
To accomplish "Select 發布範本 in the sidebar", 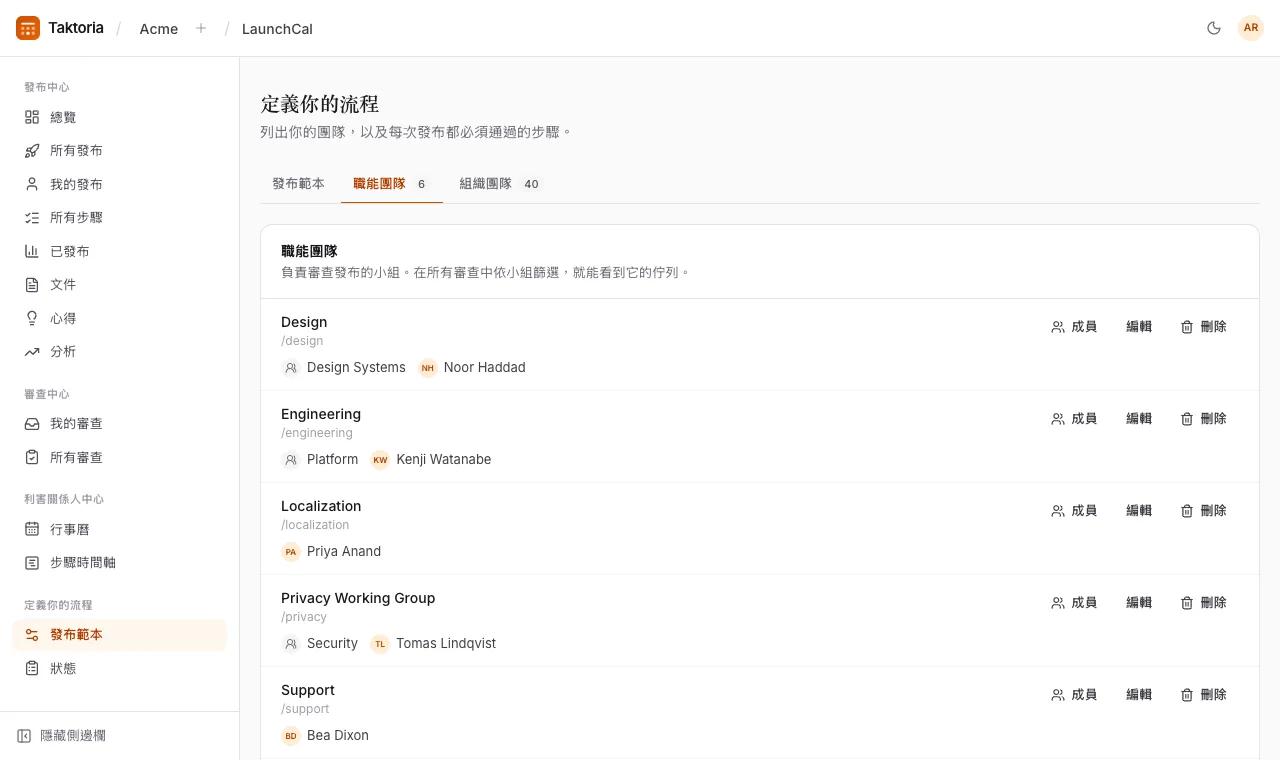I will pos(120,635).
